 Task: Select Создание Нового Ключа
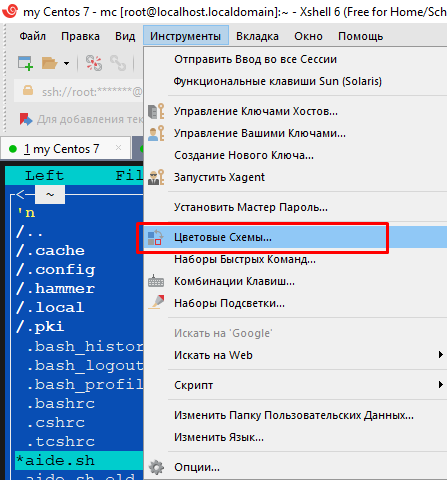click(295, 155)
